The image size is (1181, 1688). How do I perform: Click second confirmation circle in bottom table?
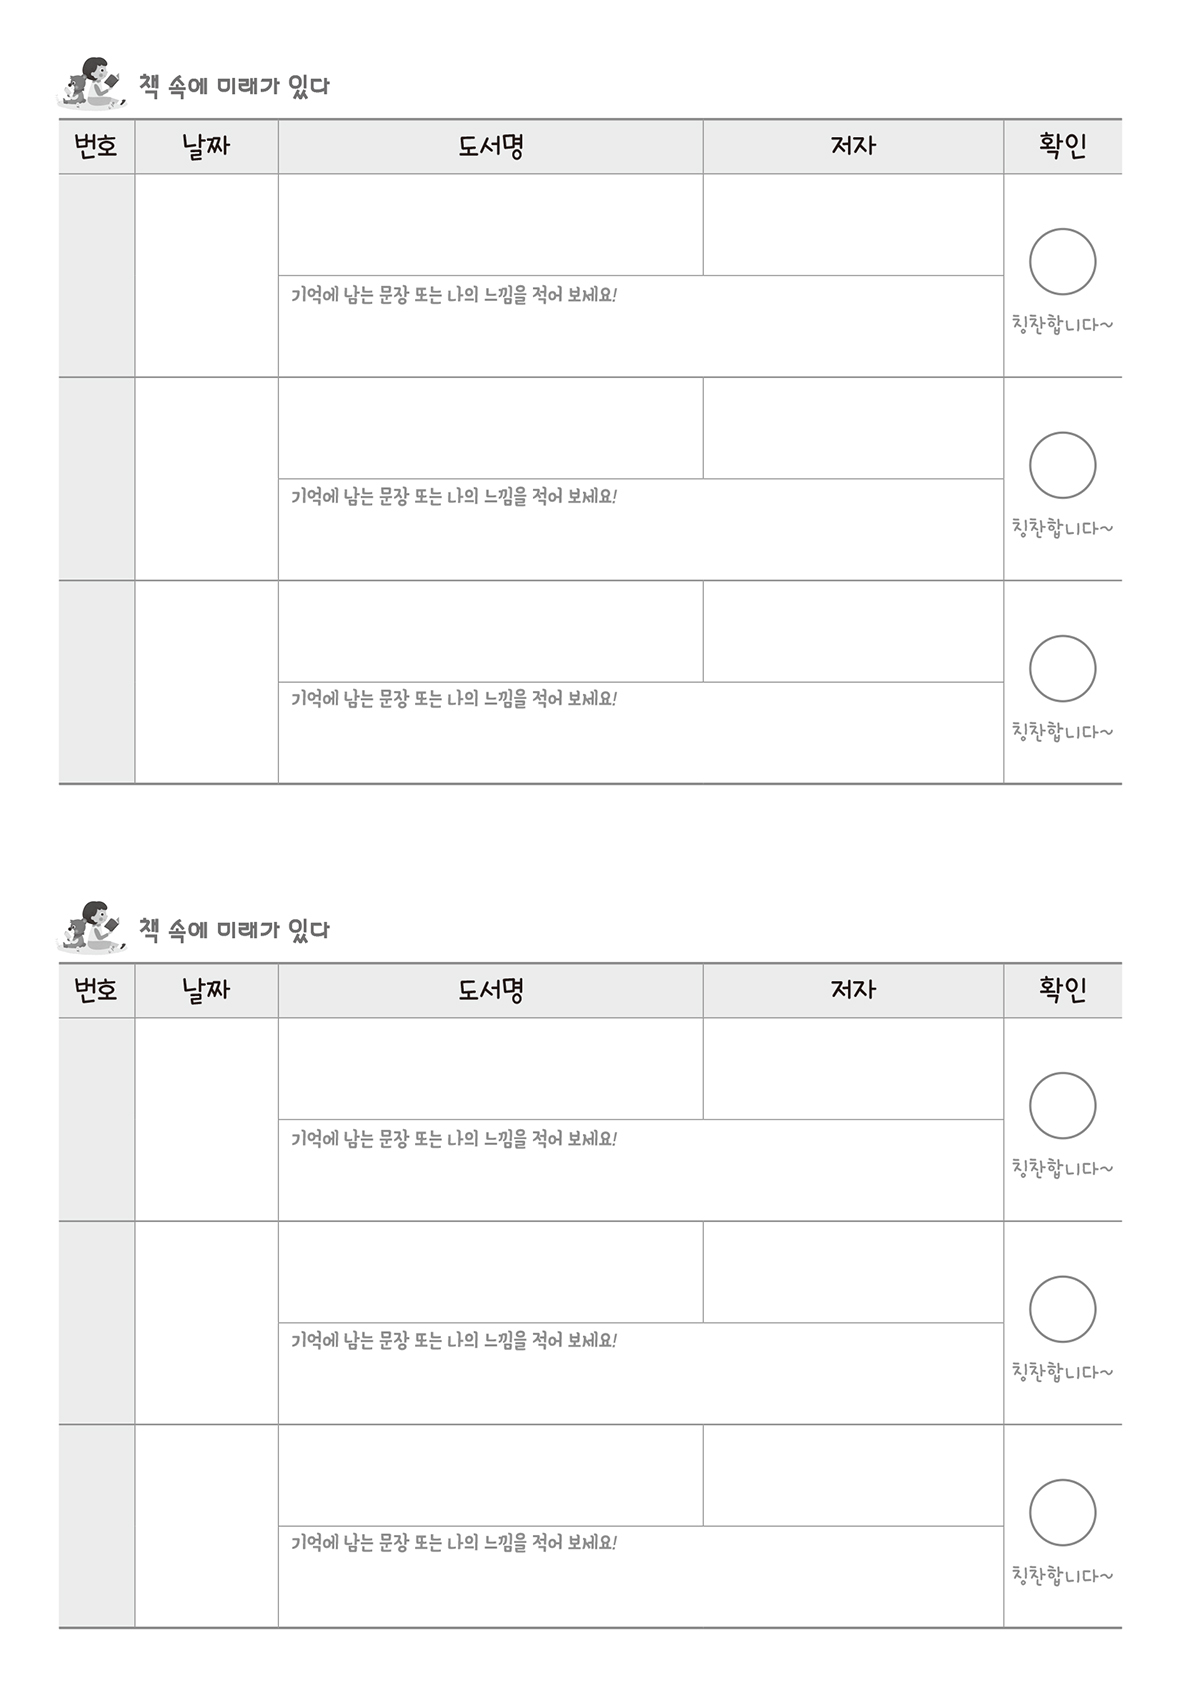point(1062,1309)
